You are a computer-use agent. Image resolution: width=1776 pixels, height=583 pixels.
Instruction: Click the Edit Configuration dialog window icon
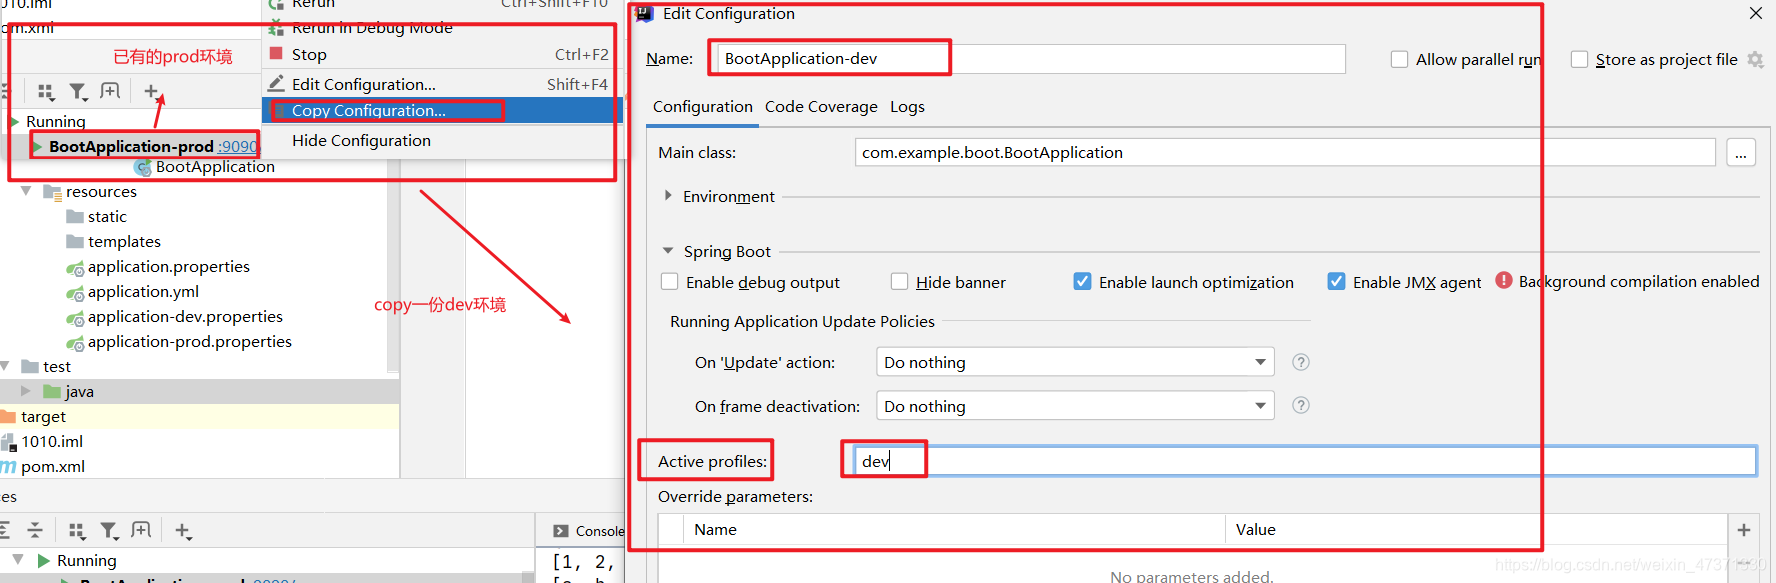point(644,13)
